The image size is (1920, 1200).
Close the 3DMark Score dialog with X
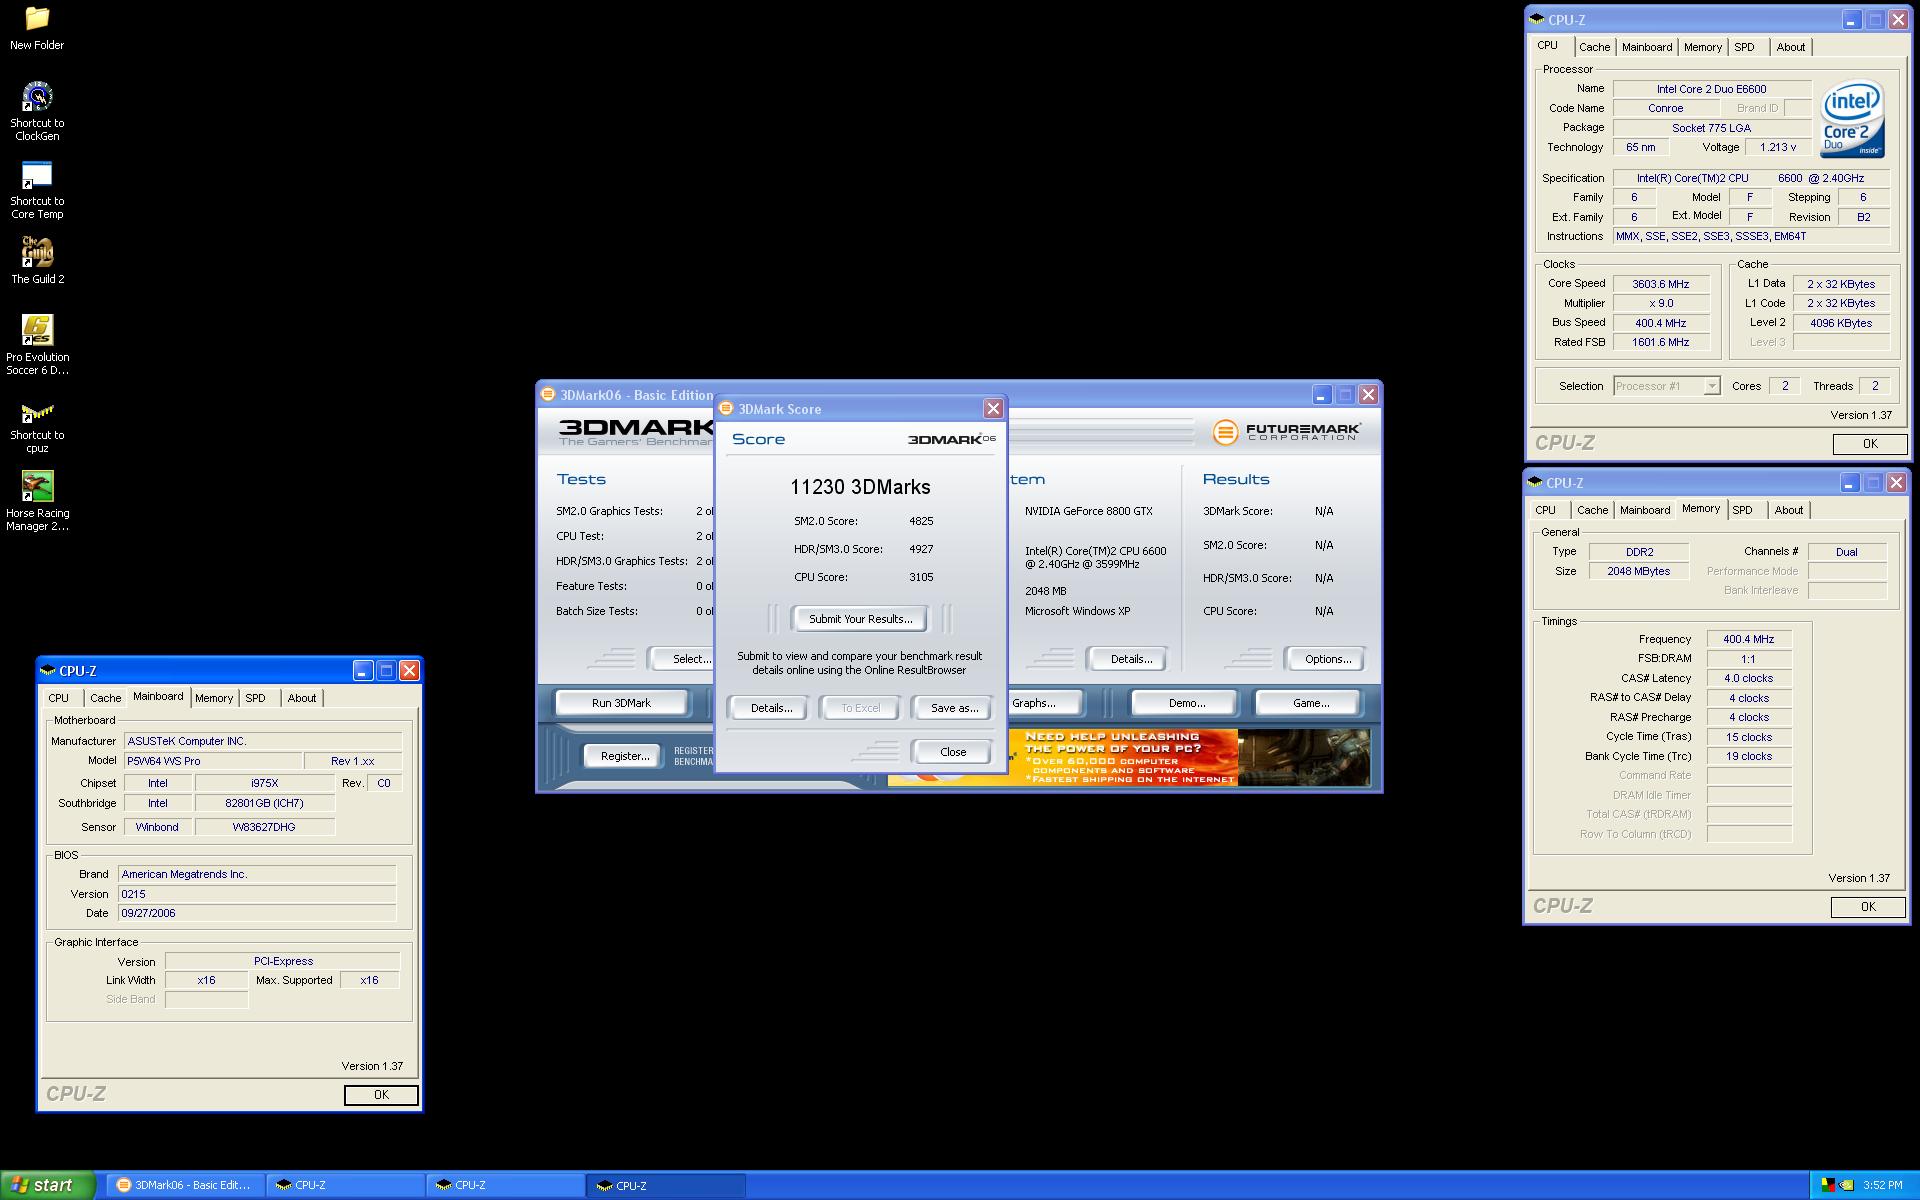click(993, 408)
